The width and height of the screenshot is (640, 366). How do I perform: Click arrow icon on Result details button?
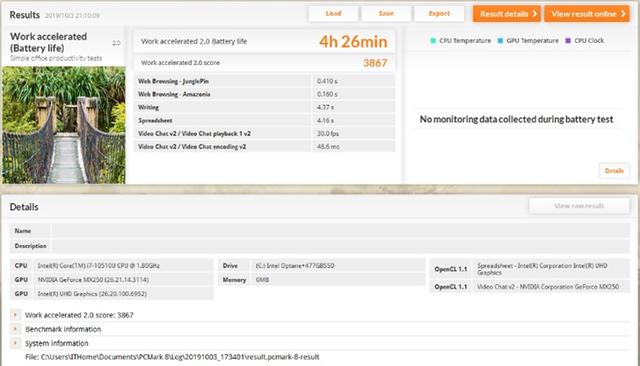[x=534, y=14]
